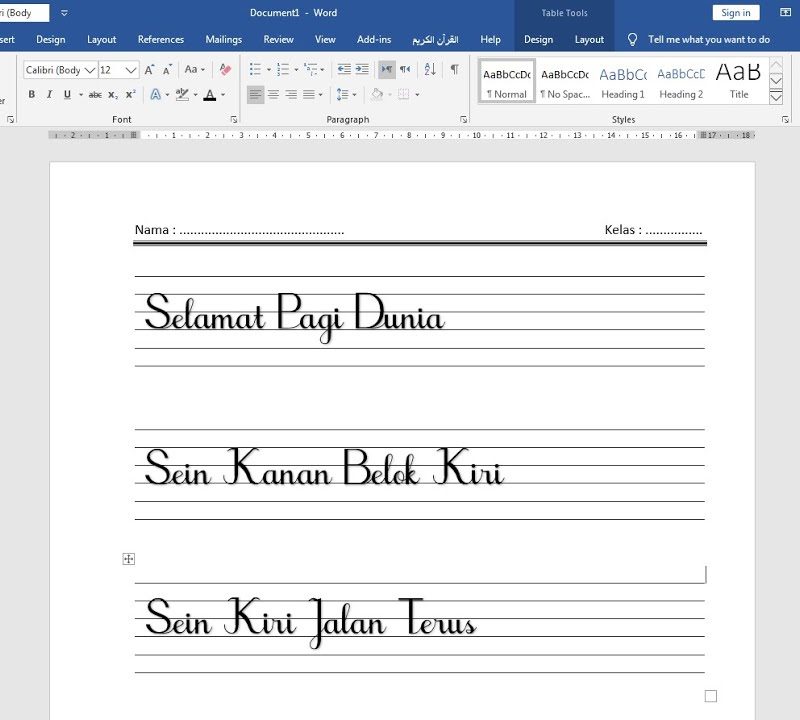Apply subscript formatting
The height and width of the screenshot is (720, 800).
point(113,94)
